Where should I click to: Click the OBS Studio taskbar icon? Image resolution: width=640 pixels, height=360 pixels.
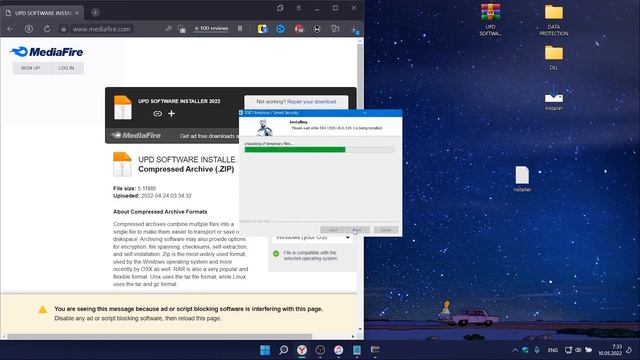[320, 350]
